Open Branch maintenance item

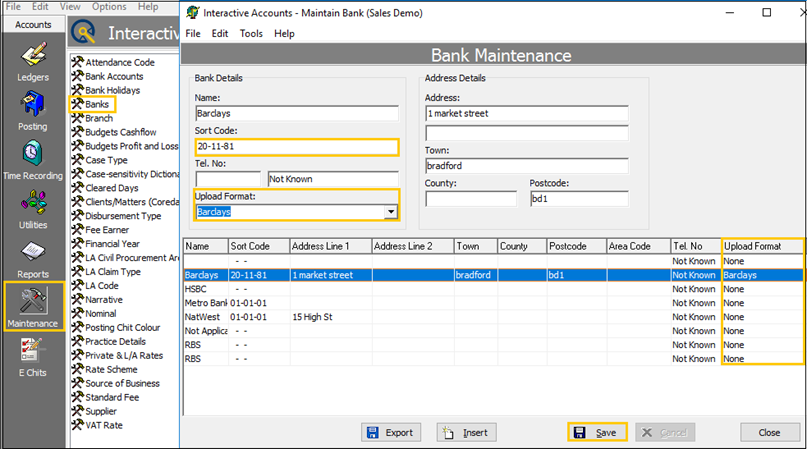98,118
